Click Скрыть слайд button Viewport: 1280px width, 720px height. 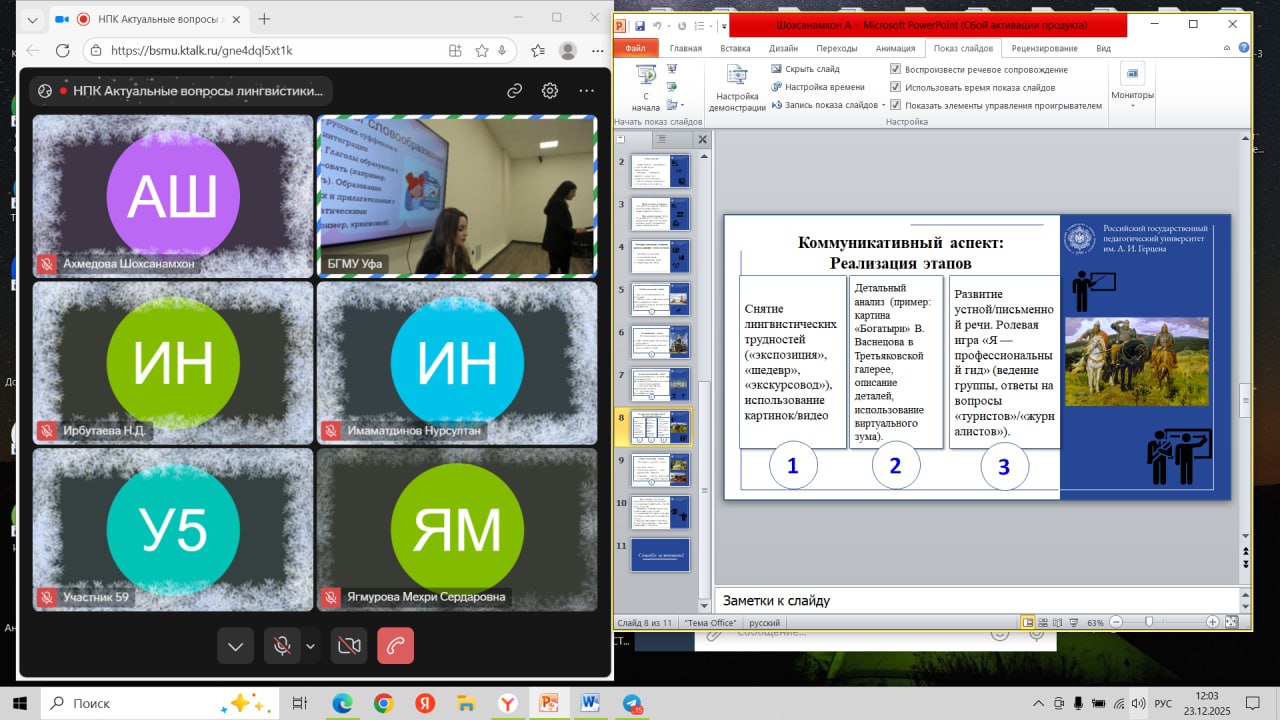coord(805,70)
